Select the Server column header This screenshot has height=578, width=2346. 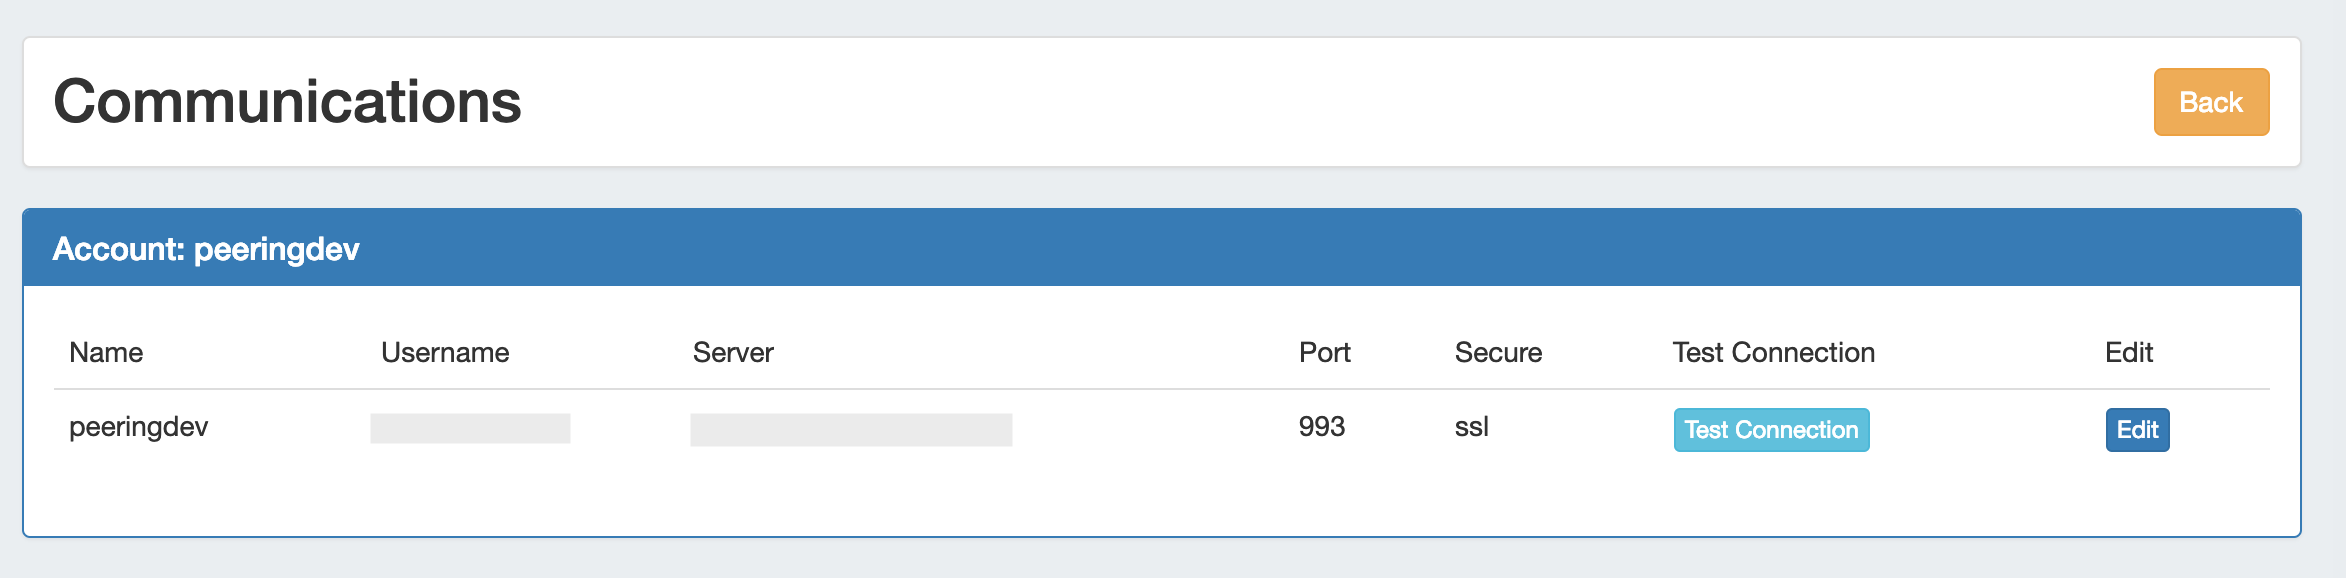click(733, 353)
